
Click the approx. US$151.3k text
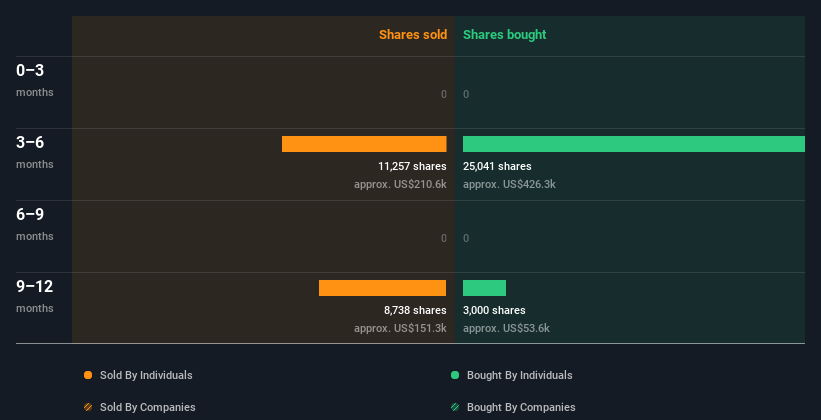point(400,328)
